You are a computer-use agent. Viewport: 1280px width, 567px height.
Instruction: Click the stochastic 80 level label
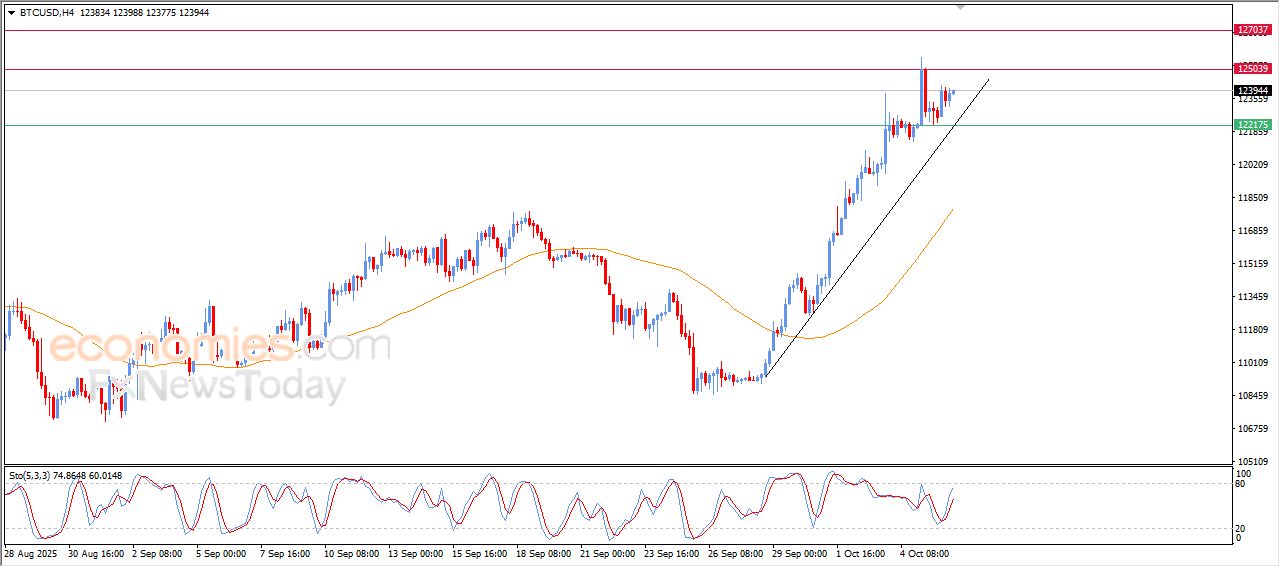pos(1243,485)
